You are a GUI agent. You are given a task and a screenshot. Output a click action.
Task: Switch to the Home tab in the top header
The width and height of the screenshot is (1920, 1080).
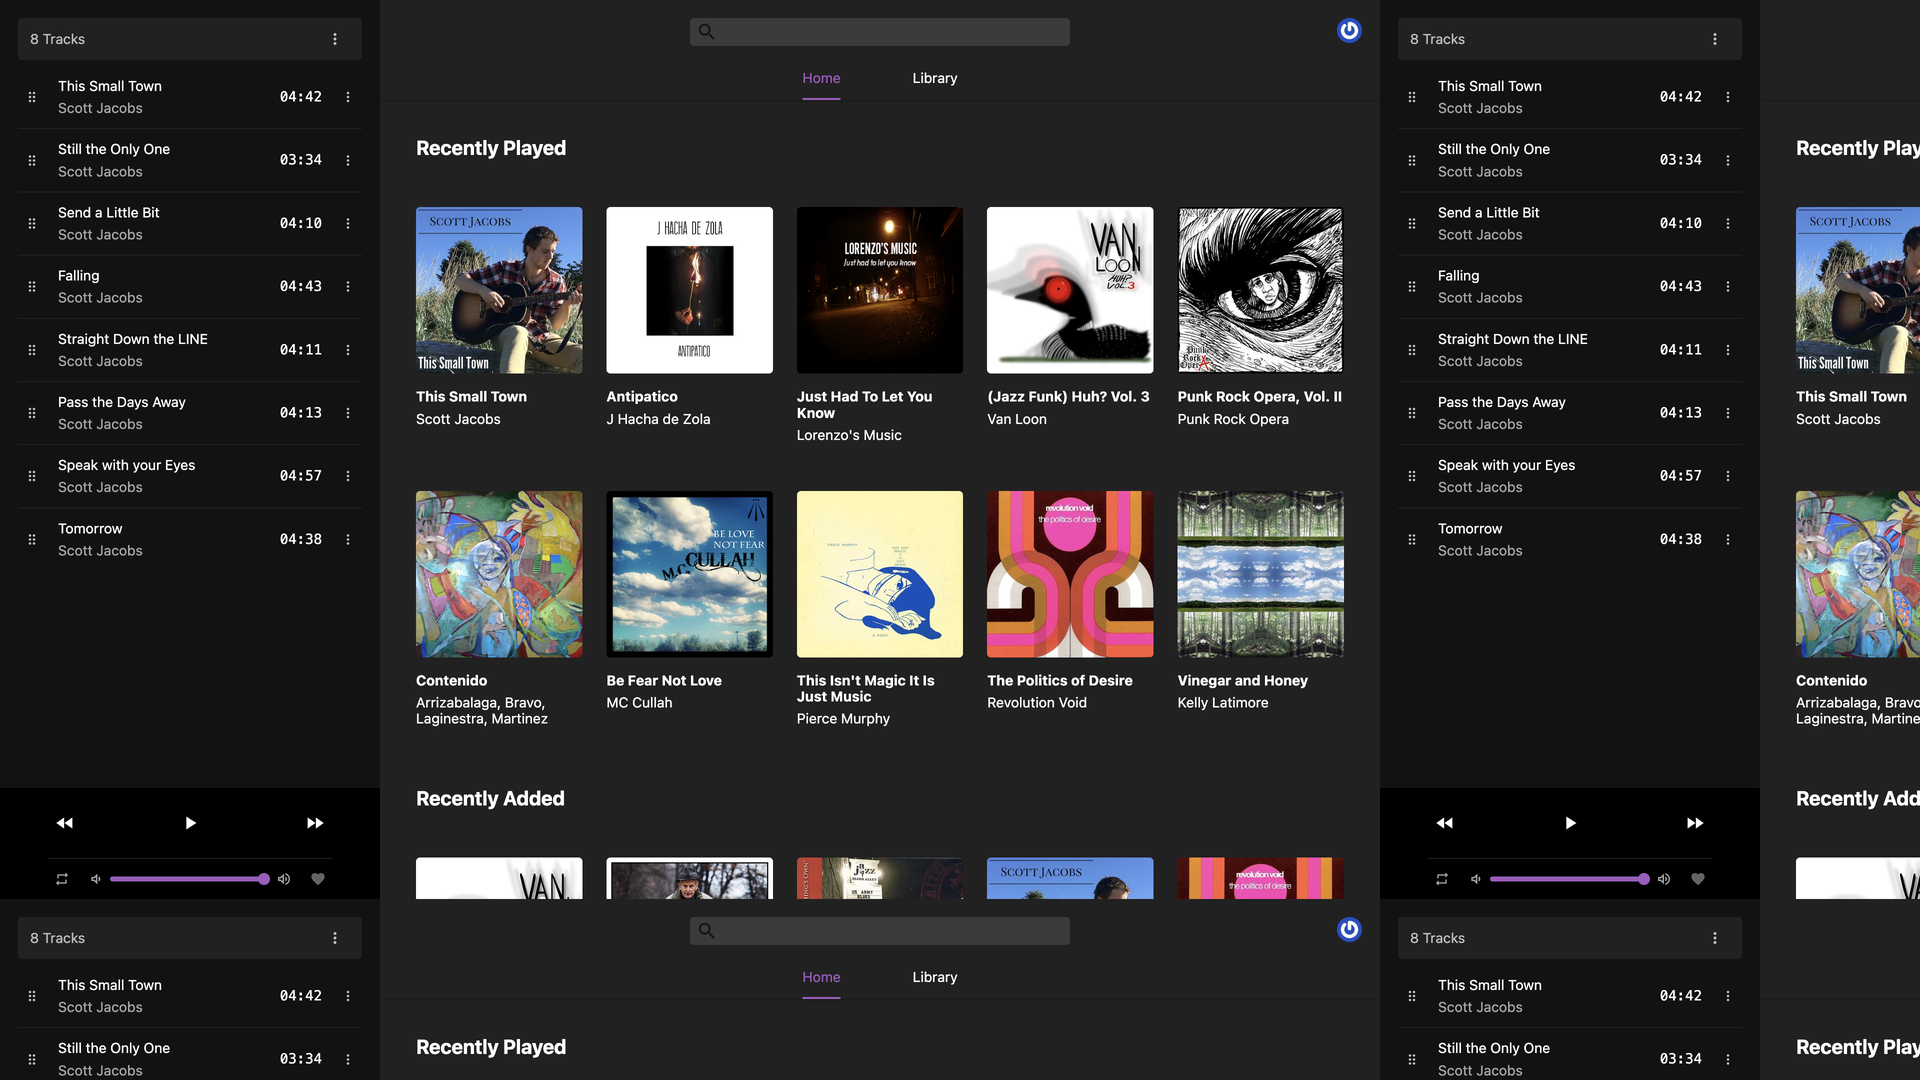click(x=821, y=78)
